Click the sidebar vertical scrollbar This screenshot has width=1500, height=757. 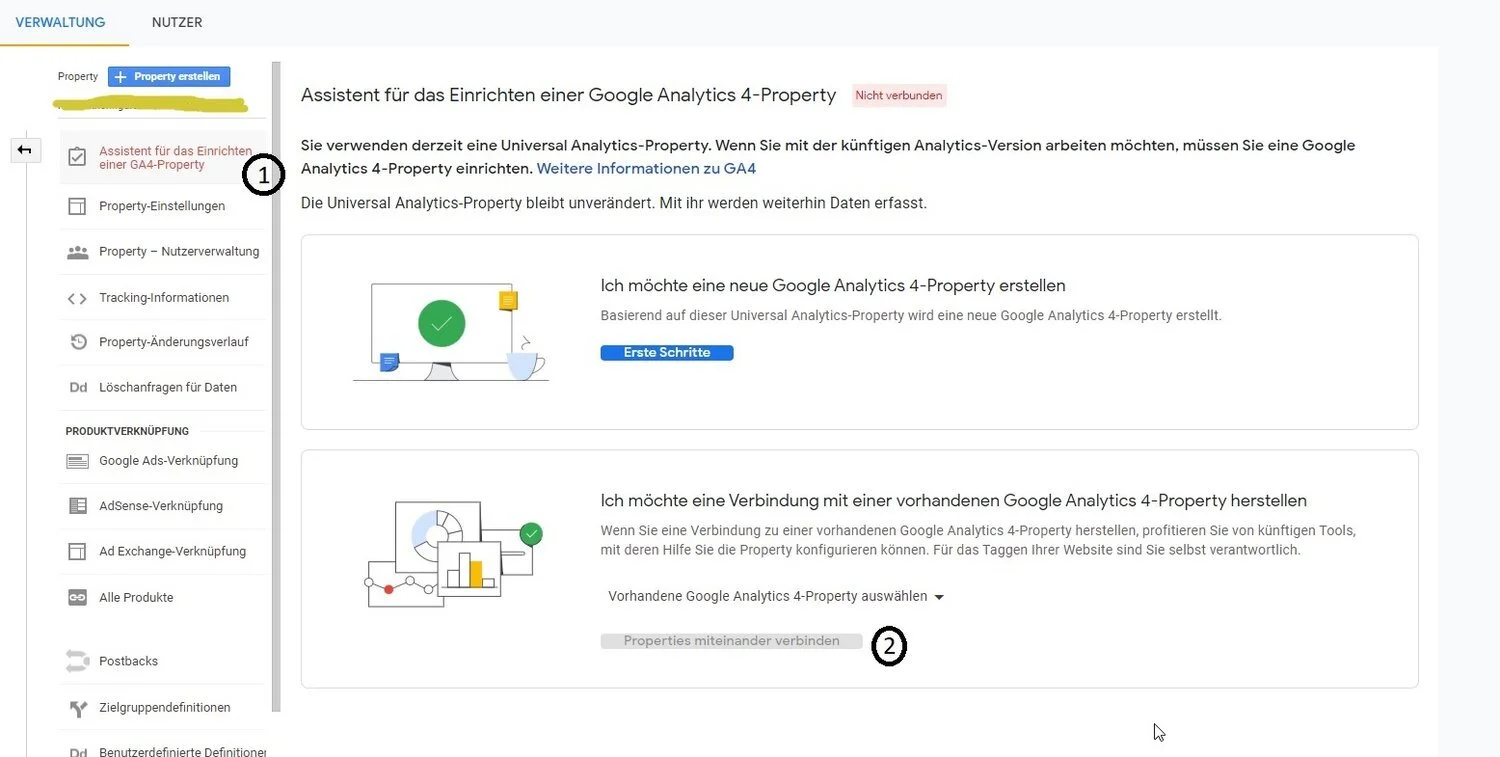[277, 386]
